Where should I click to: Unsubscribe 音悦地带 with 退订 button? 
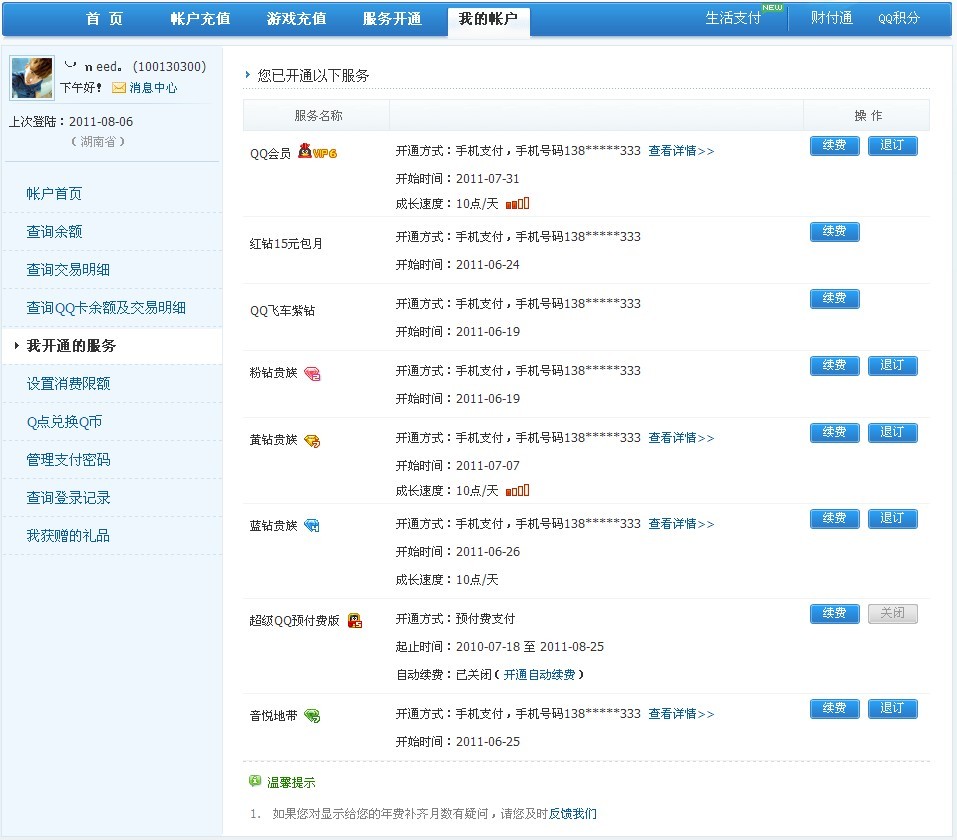892,709
